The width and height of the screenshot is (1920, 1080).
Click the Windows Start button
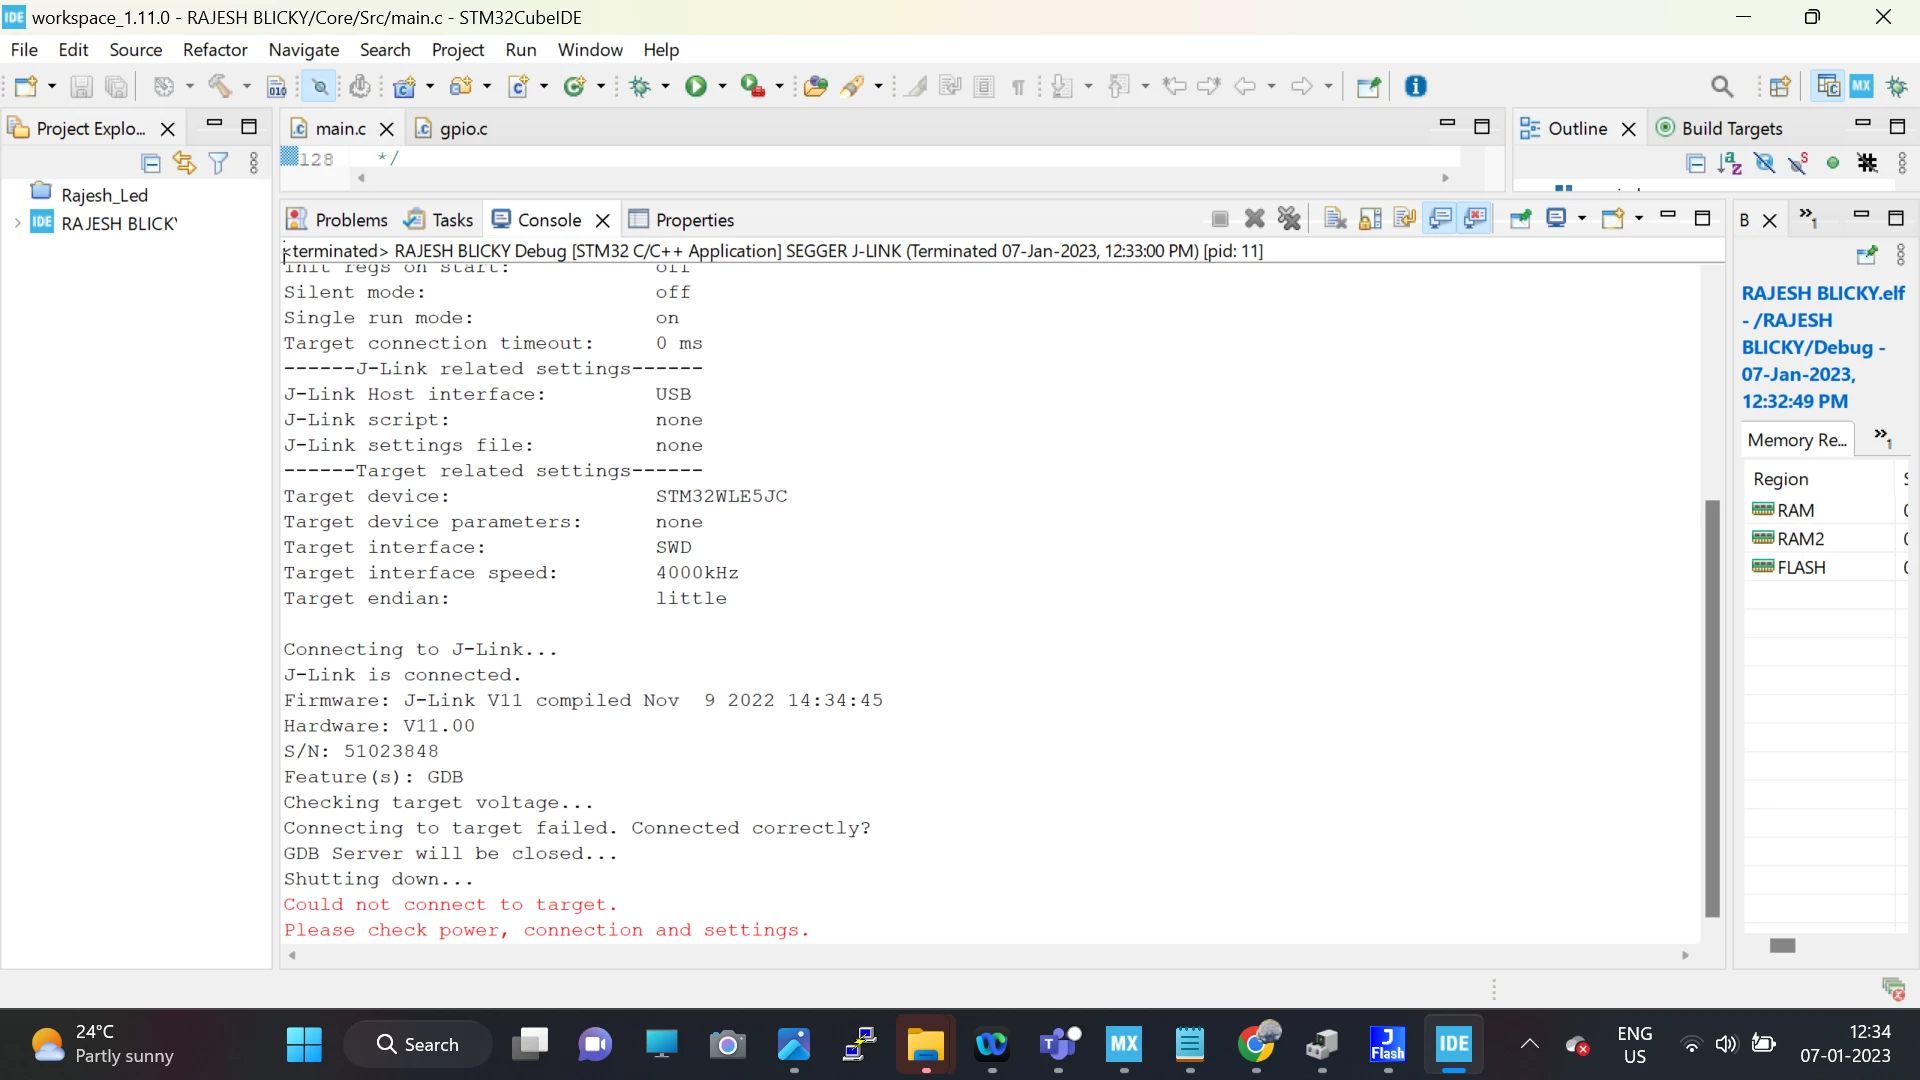click(304, 1045)
